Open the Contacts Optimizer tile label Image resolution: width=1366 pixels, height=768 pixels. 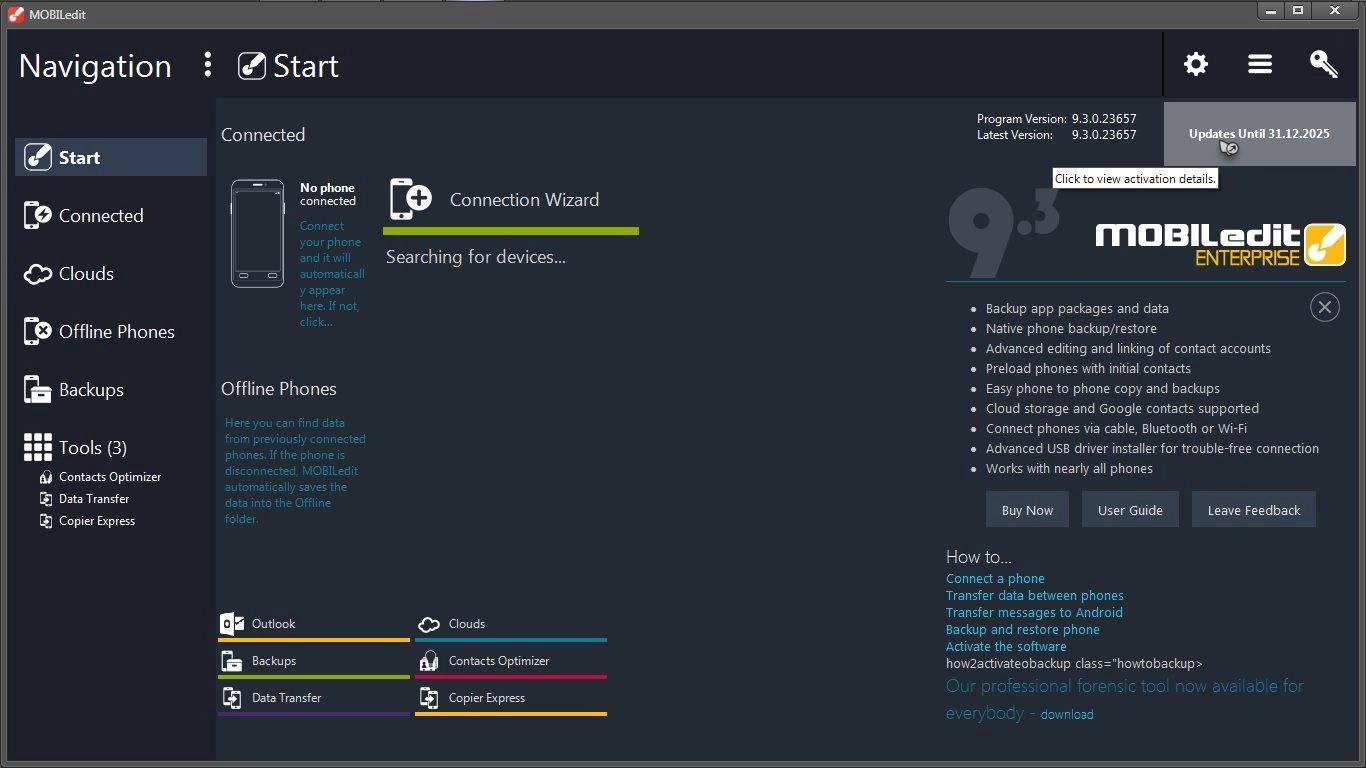coord(499,661)
